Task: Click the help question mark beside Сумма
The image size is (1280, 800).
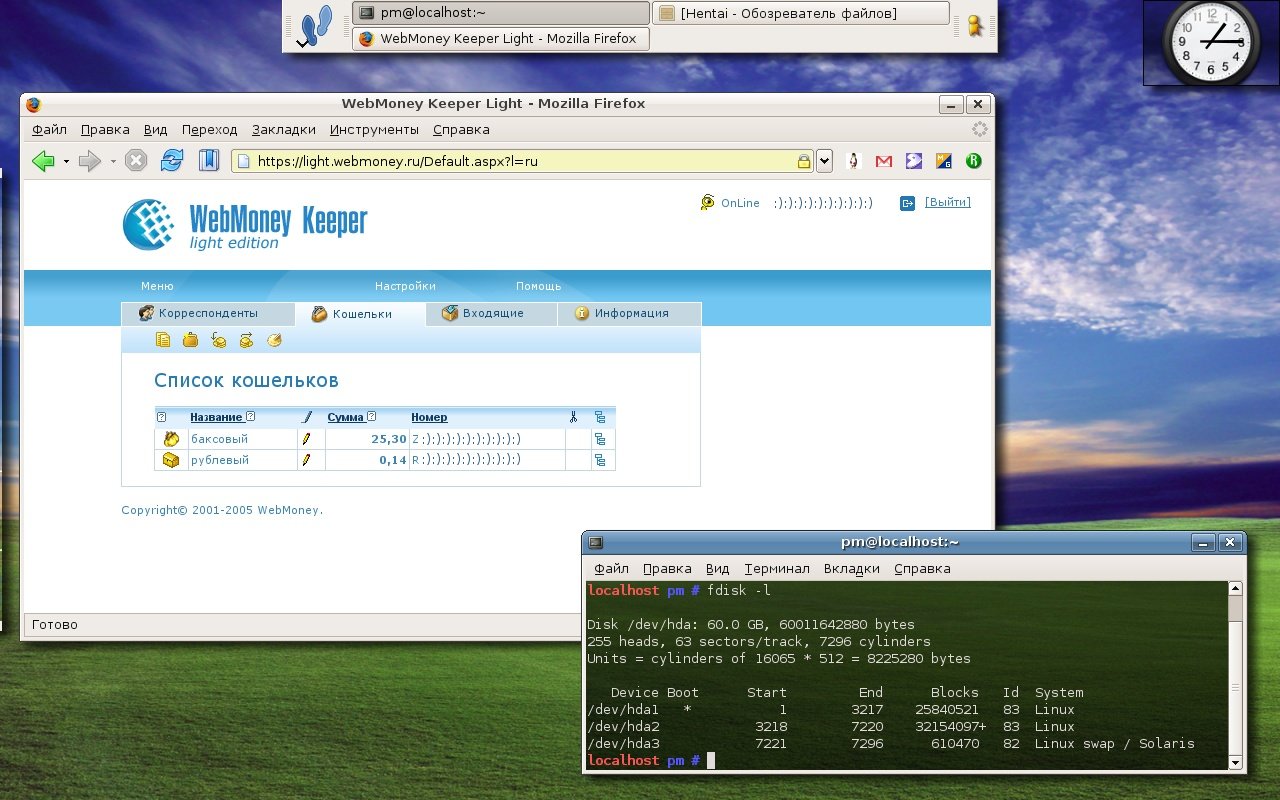Action: (x=371, y=417)
